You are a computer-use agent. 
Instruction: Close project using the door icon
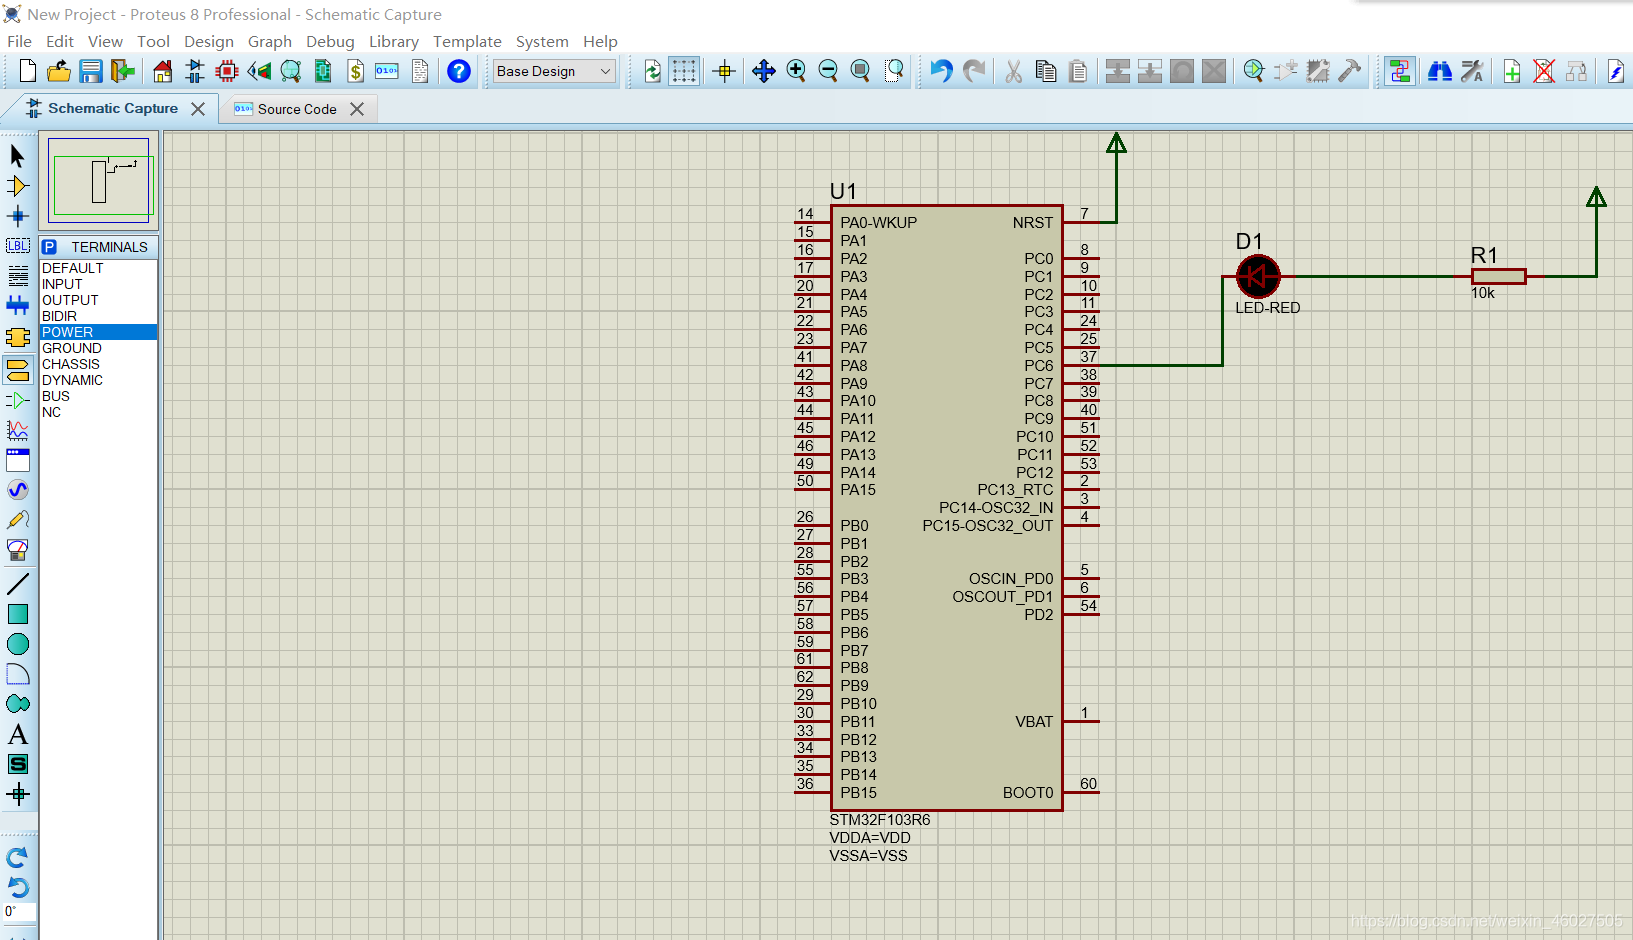tap(122, 71)
